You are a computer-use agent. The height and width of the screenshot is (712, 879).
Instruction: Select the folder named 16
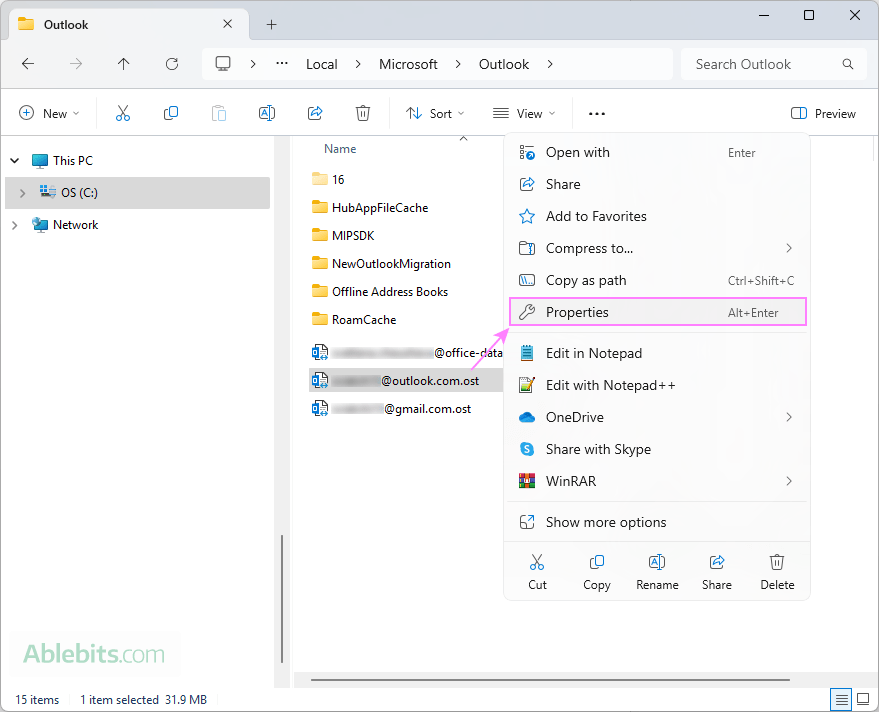coord(329,179)
